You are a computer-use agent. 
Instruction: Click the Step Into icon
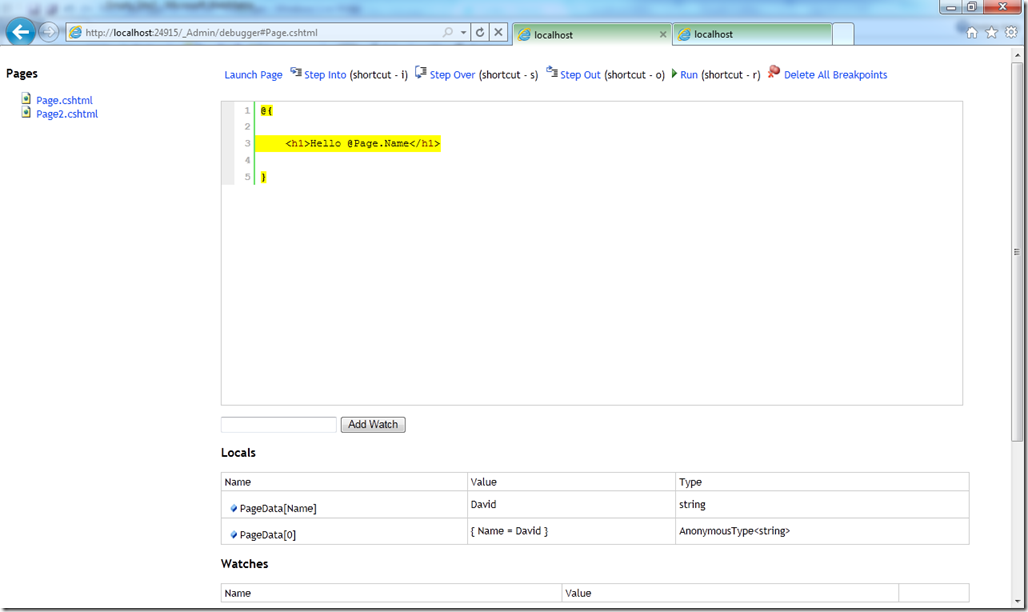[296, 72]
